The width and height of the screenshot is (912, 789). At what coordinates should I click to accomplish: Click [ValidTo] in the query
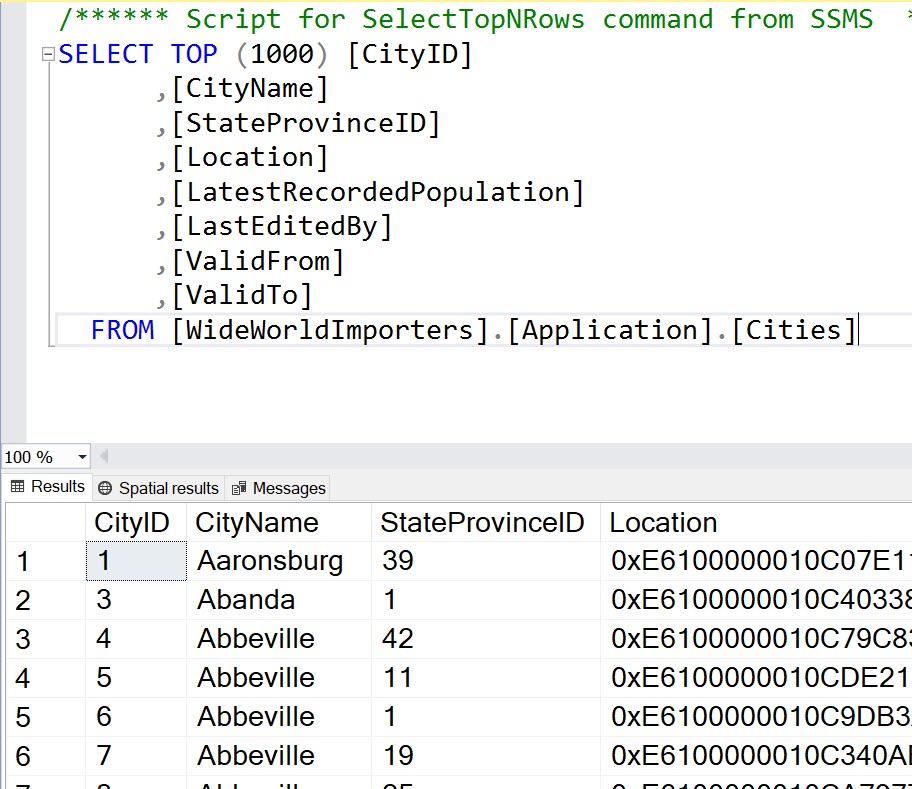click(243, 296)
